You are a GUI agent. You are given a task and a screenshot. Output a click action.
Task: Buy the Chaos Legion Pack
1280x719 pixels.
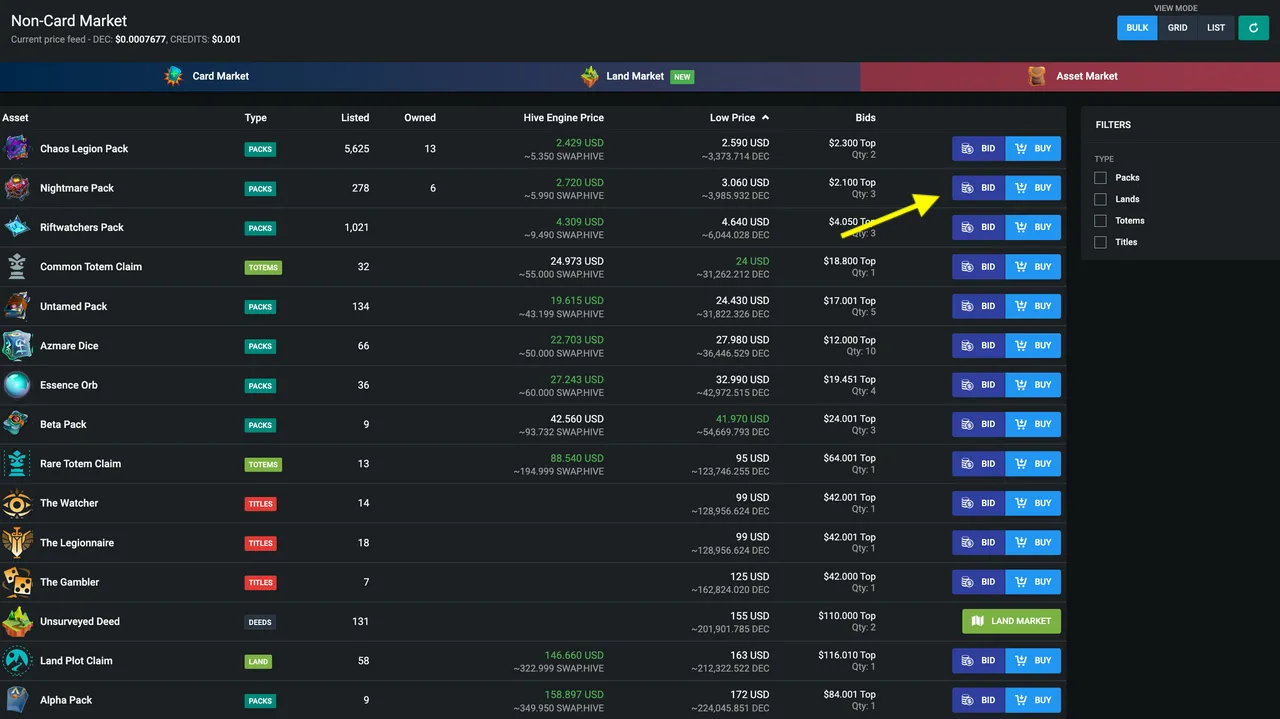(x=1033, y=149)
